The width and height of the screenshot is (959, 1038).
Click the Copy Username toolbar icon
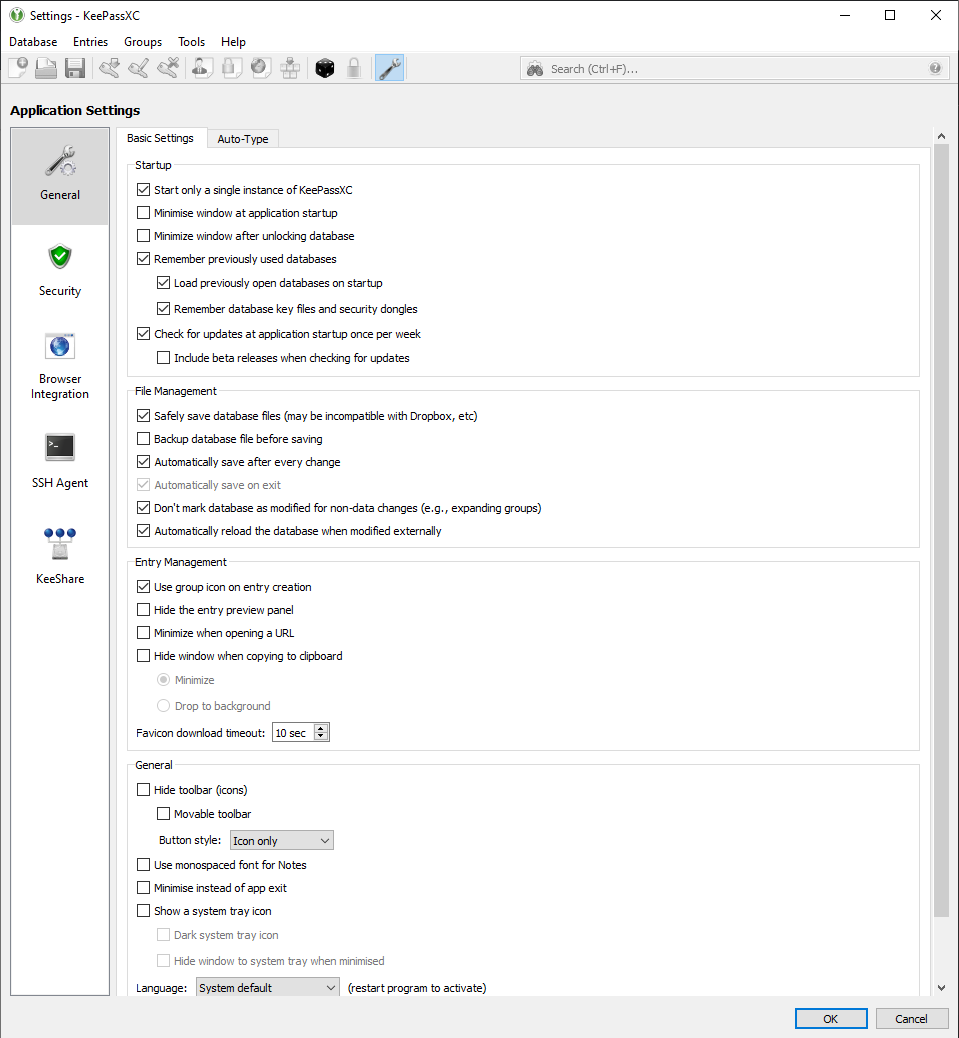[203, 68]
